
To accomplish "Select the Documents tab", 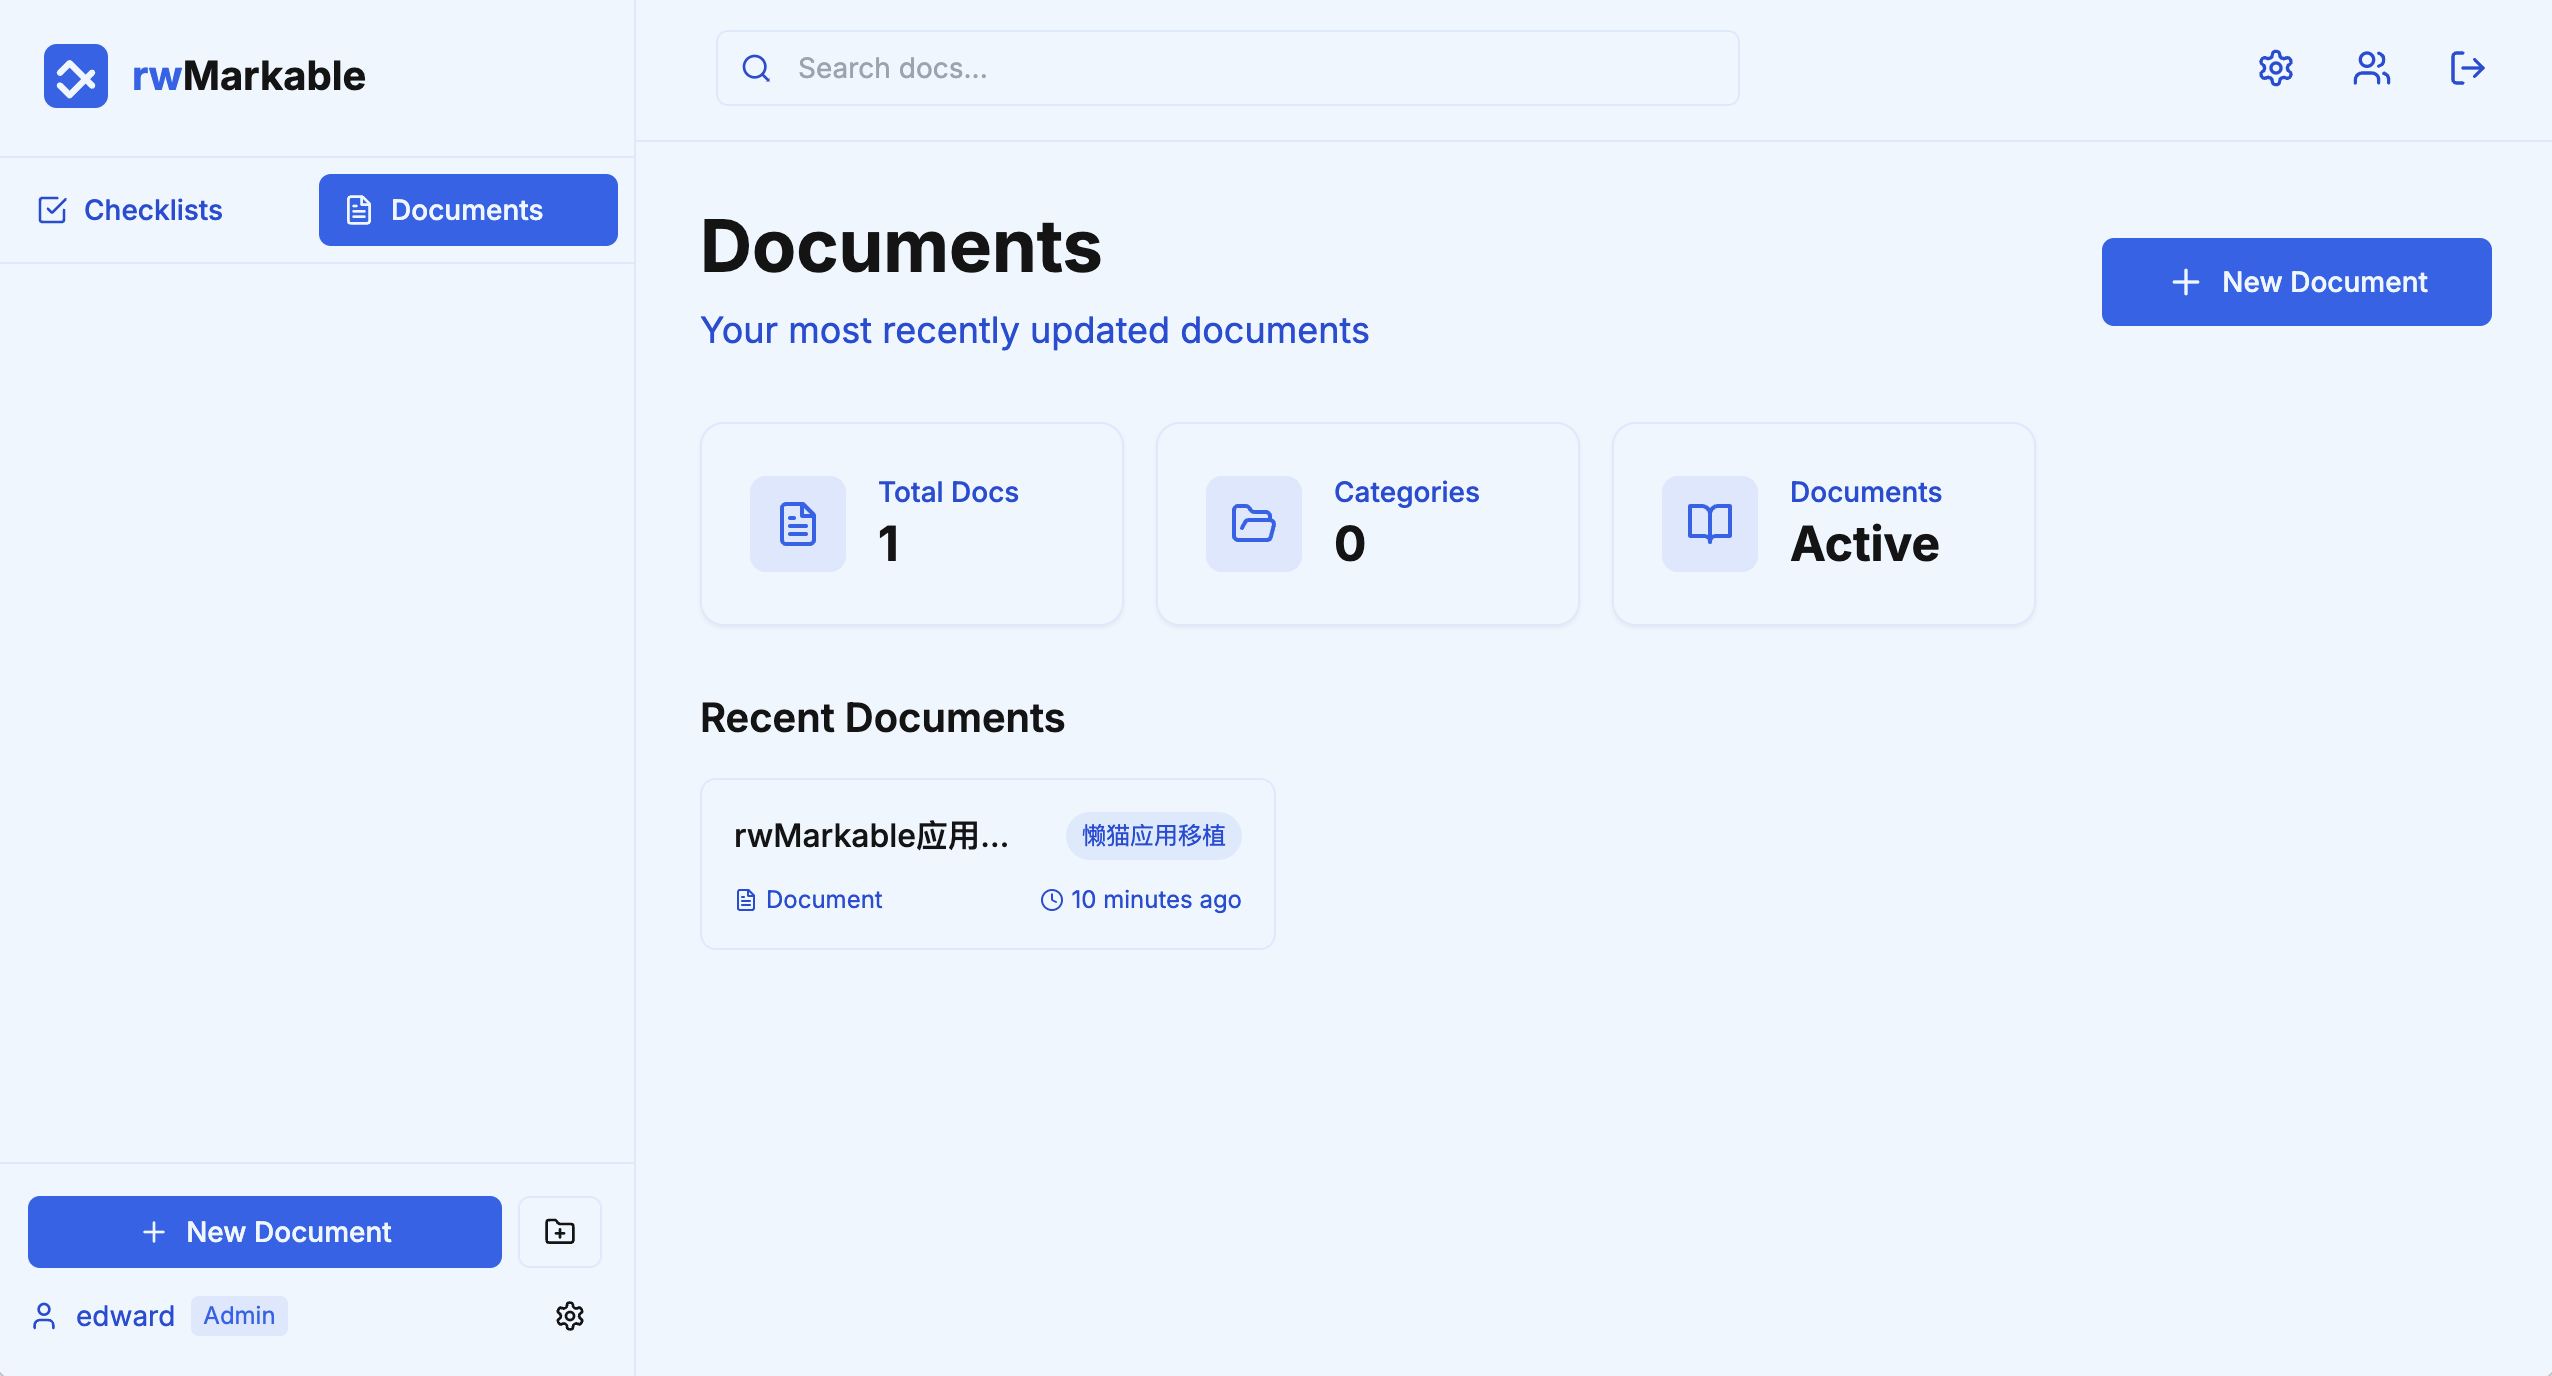I will coord(468,210).
